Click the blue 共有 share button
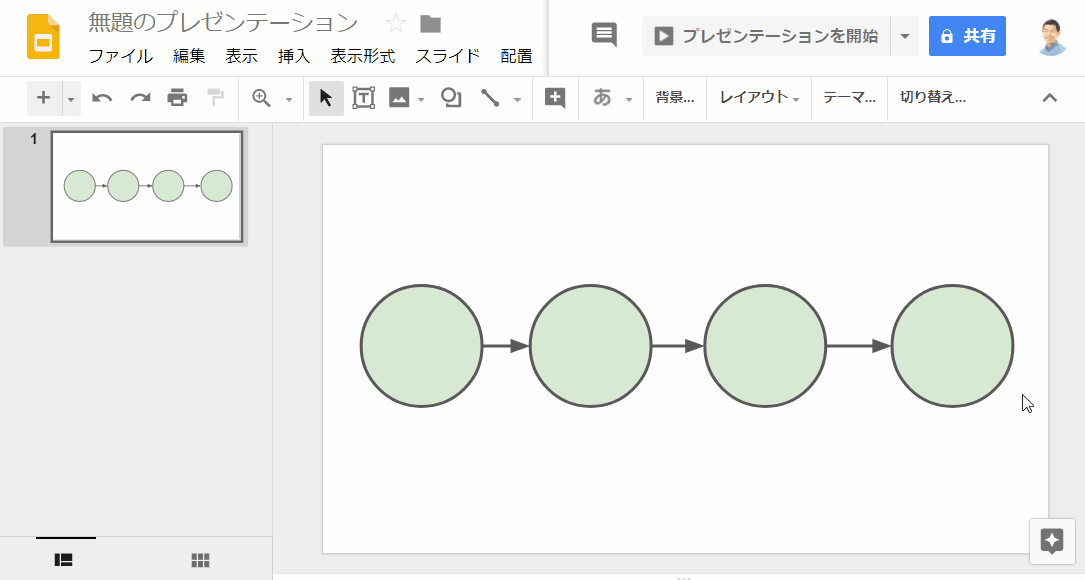 coord(967,36)
